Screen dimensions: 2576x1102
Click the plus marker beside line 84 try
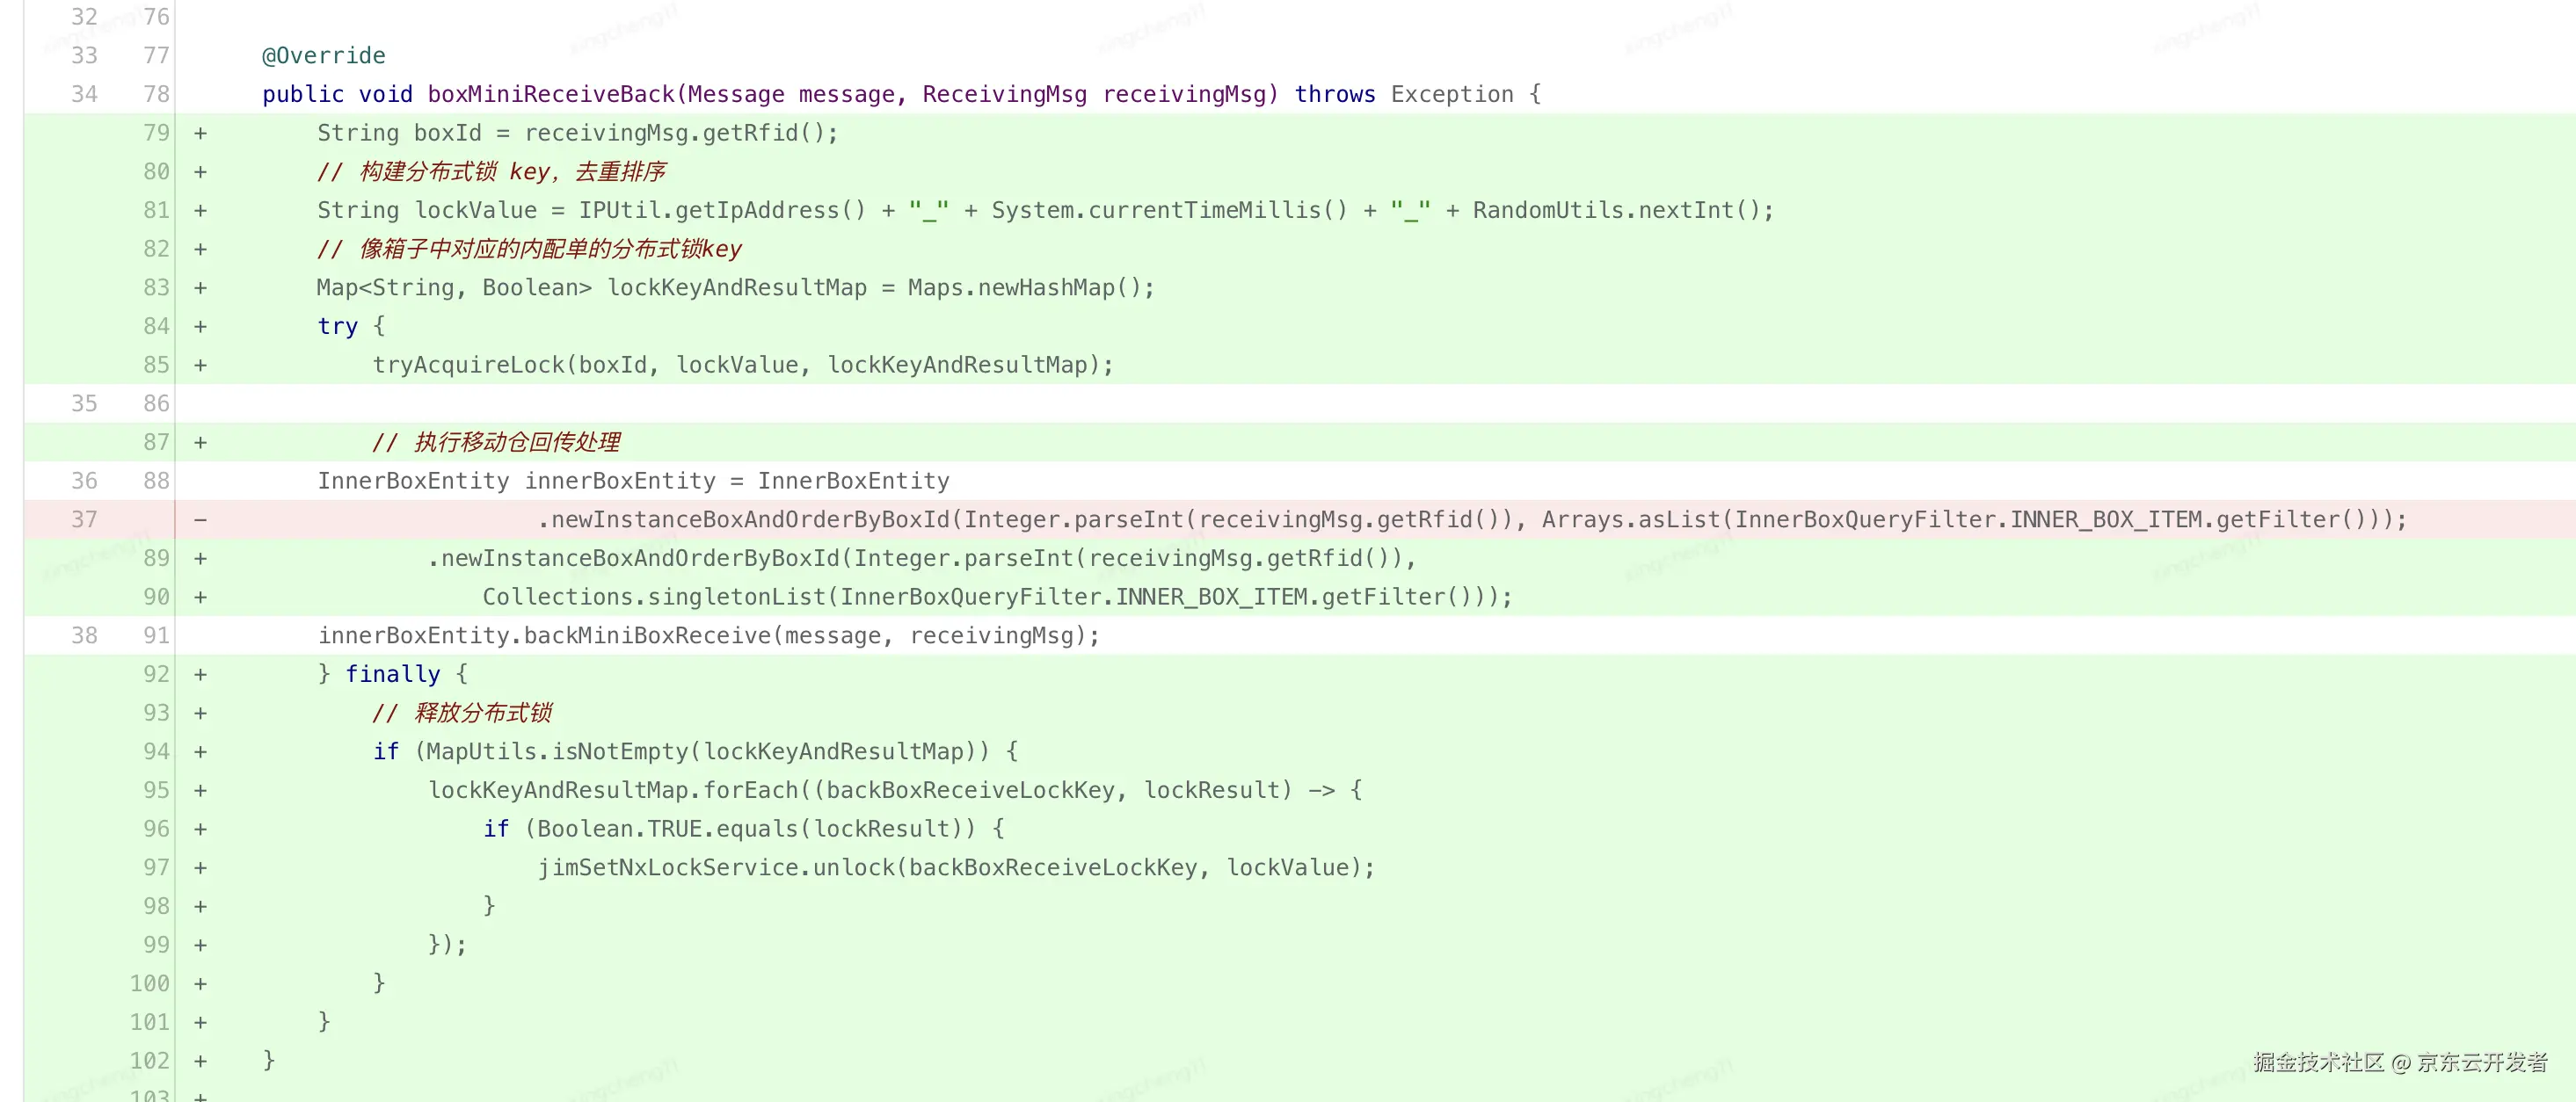(200, 326)
